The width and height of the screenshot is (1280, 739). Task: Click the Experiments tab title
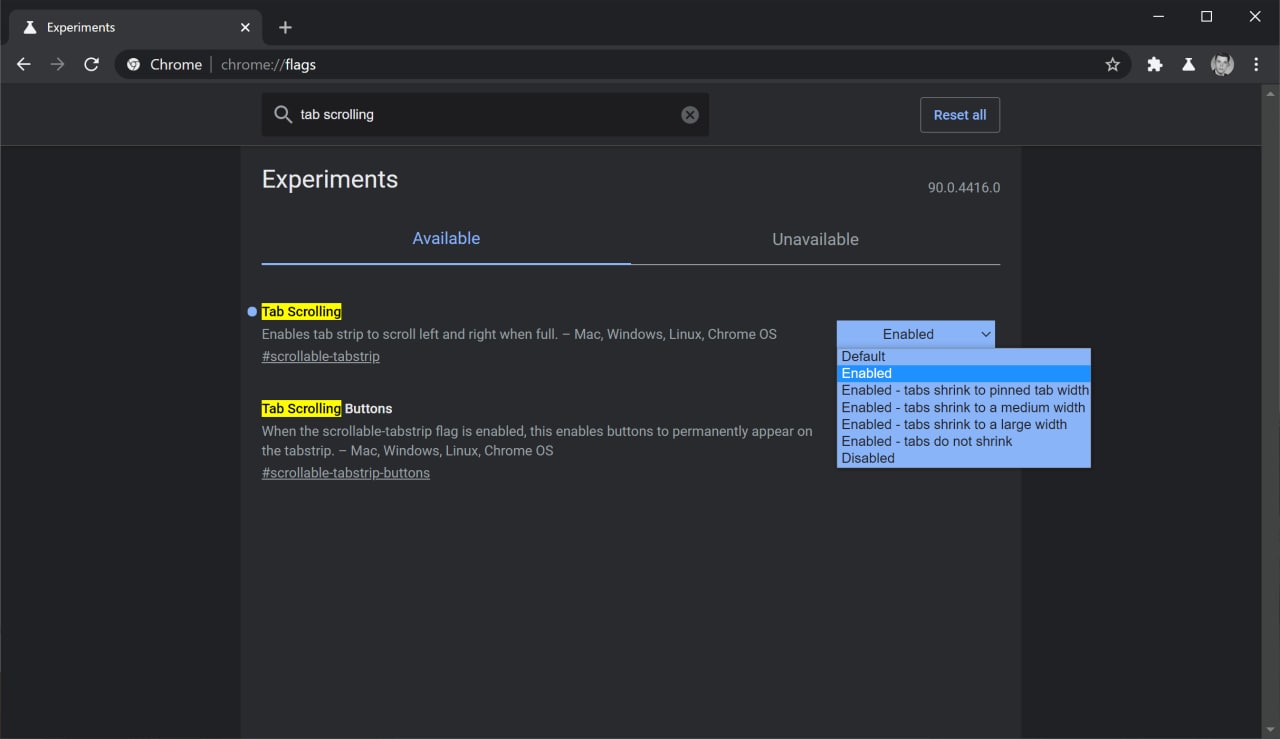point(81,27)
